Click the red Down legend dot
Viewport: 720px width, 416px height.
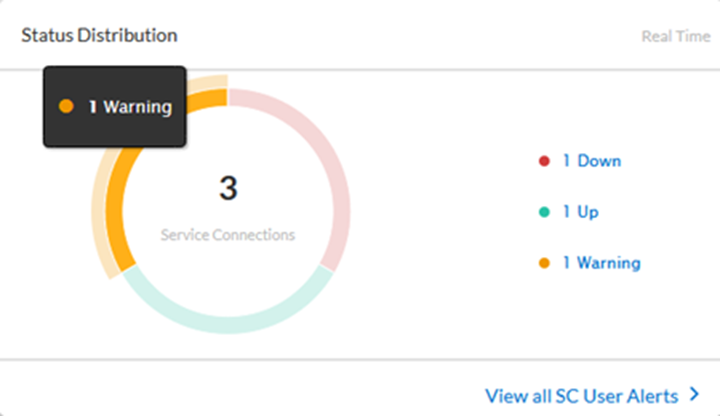tap(544, 161)
